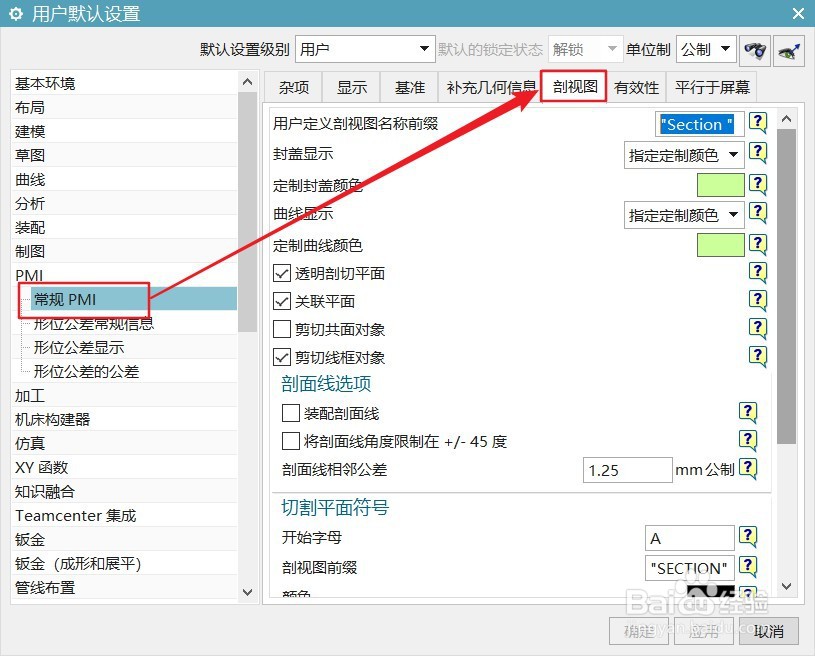Select 布局 in the category tree
Viewport: 815px width, 656px height.
coord(125,107)
